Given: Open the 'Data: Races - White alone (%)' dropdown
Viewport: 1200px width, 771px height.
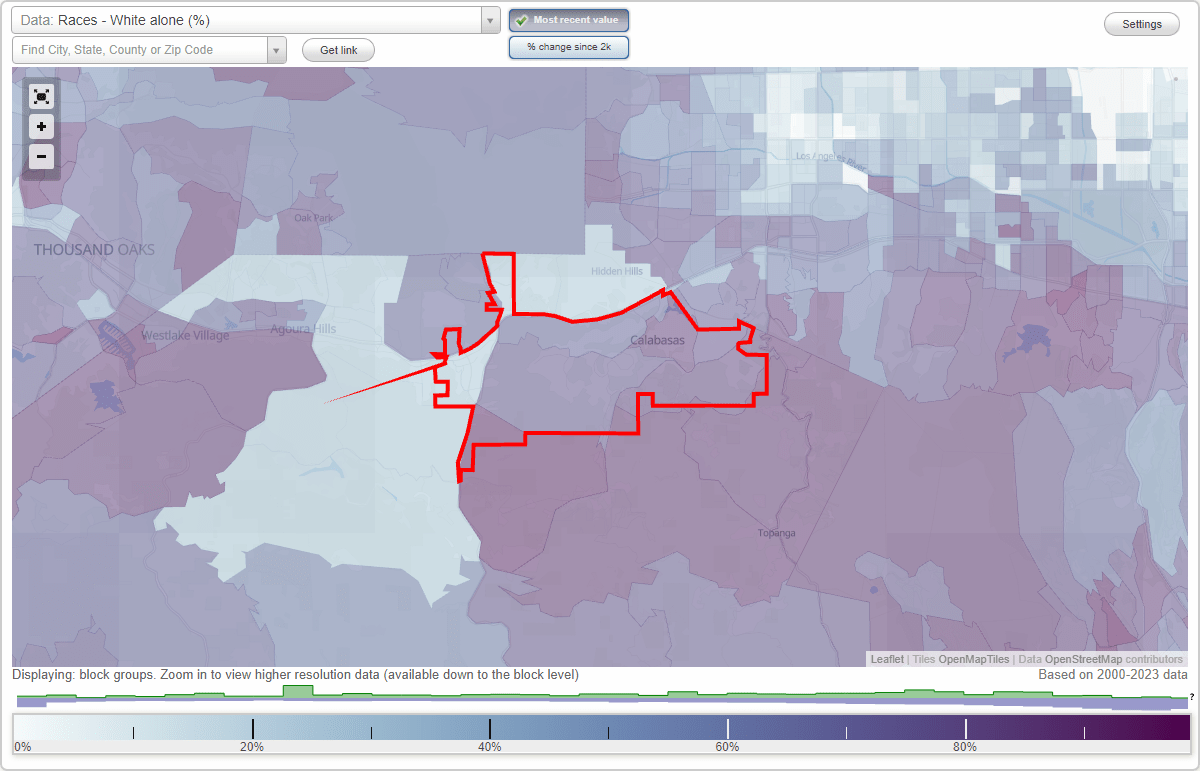Looking at the screenshot, I should (x=250, y=19).
